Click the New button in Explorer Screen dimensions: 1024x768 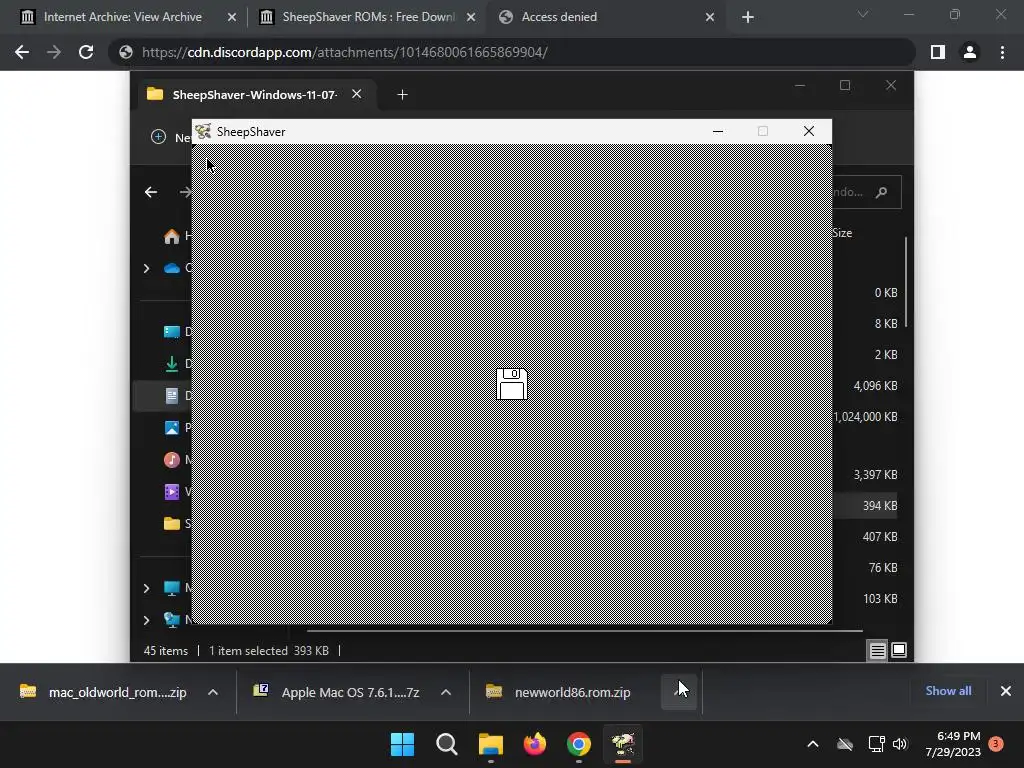pos(170,137)
